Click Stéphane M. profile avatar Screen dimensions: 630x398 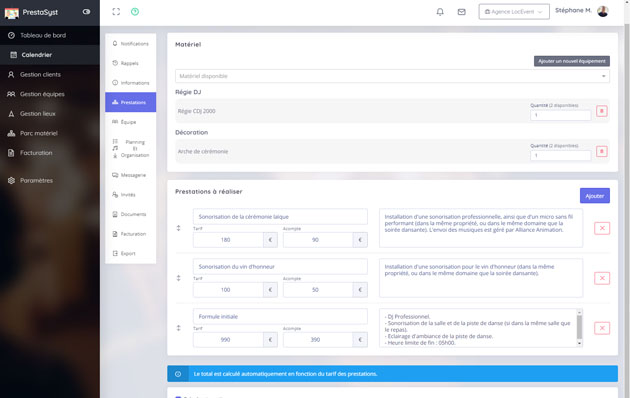point(602,11)
